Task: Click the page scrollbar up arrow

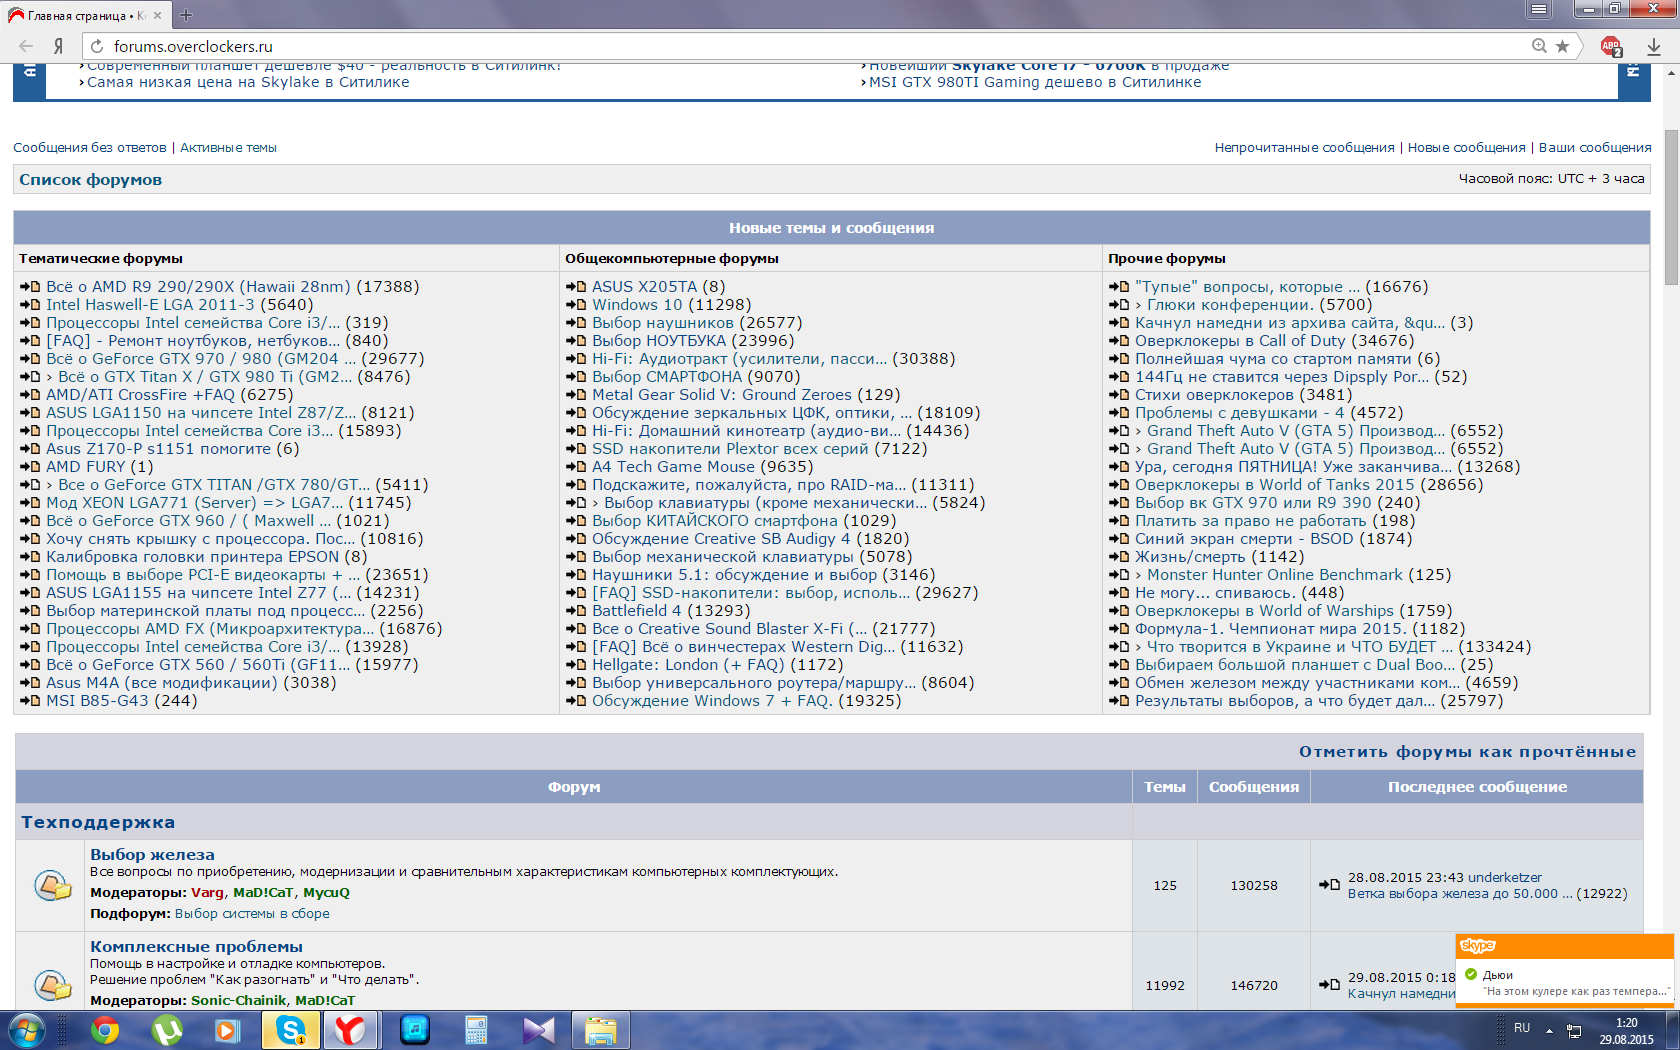Action: click(x=1671, y=72)
